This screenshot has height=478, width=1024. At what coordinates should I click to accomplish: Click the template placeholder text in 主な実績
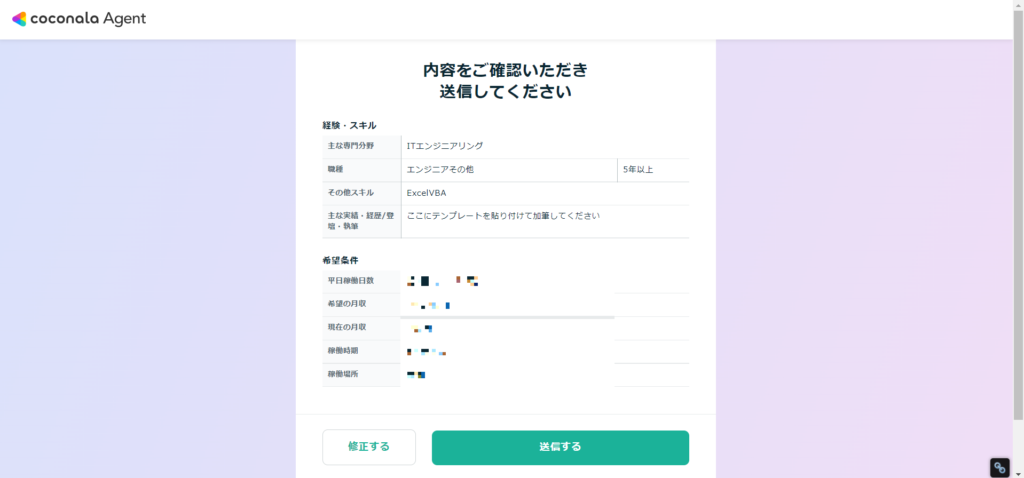click(504, 215)
